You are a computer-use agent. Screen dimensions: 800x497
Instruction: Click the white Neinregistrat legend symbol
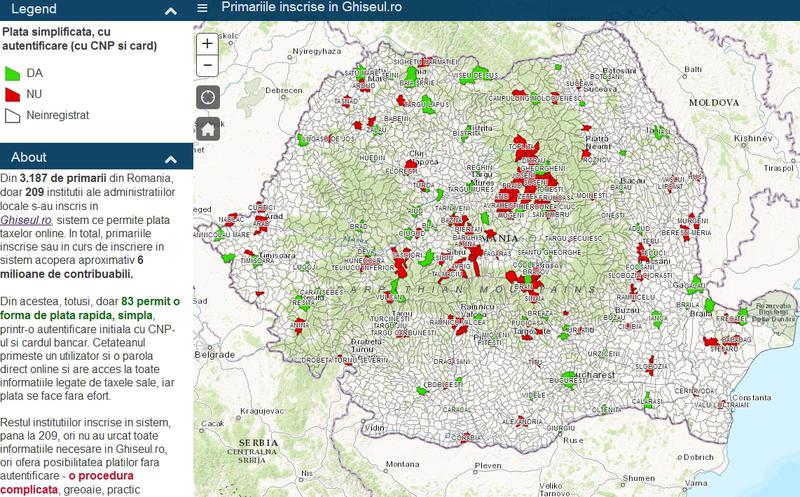tap(13, 115)
